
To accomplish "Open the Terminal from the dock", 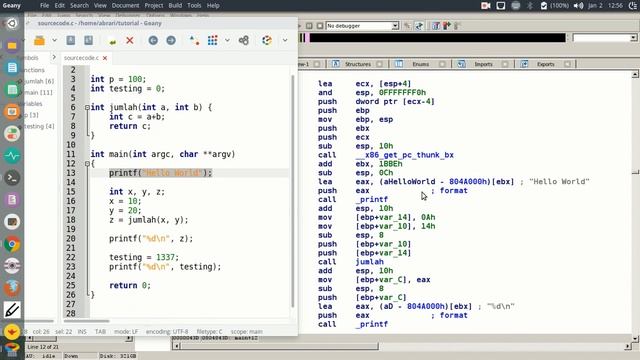I will click(x=12, y=178).
